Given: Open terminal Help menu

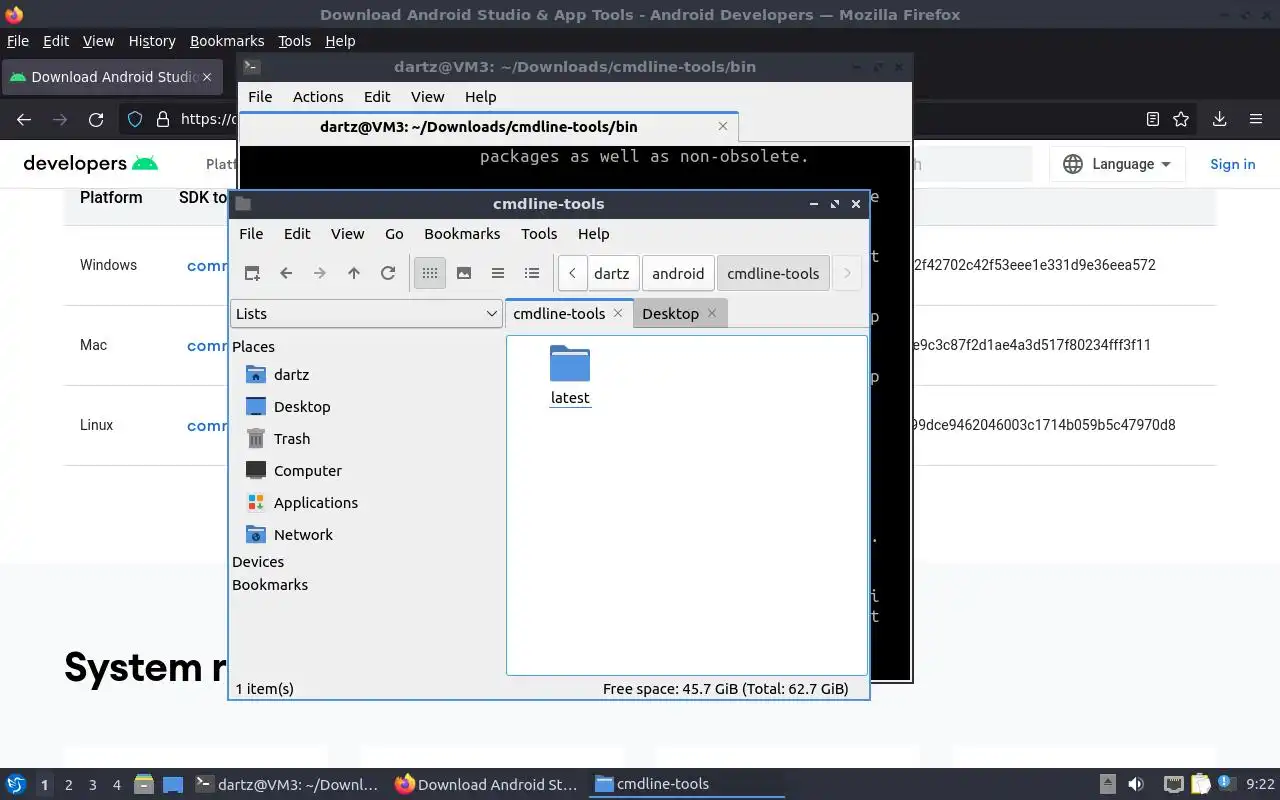Looking at the screenshot, I should coord(480,97).
